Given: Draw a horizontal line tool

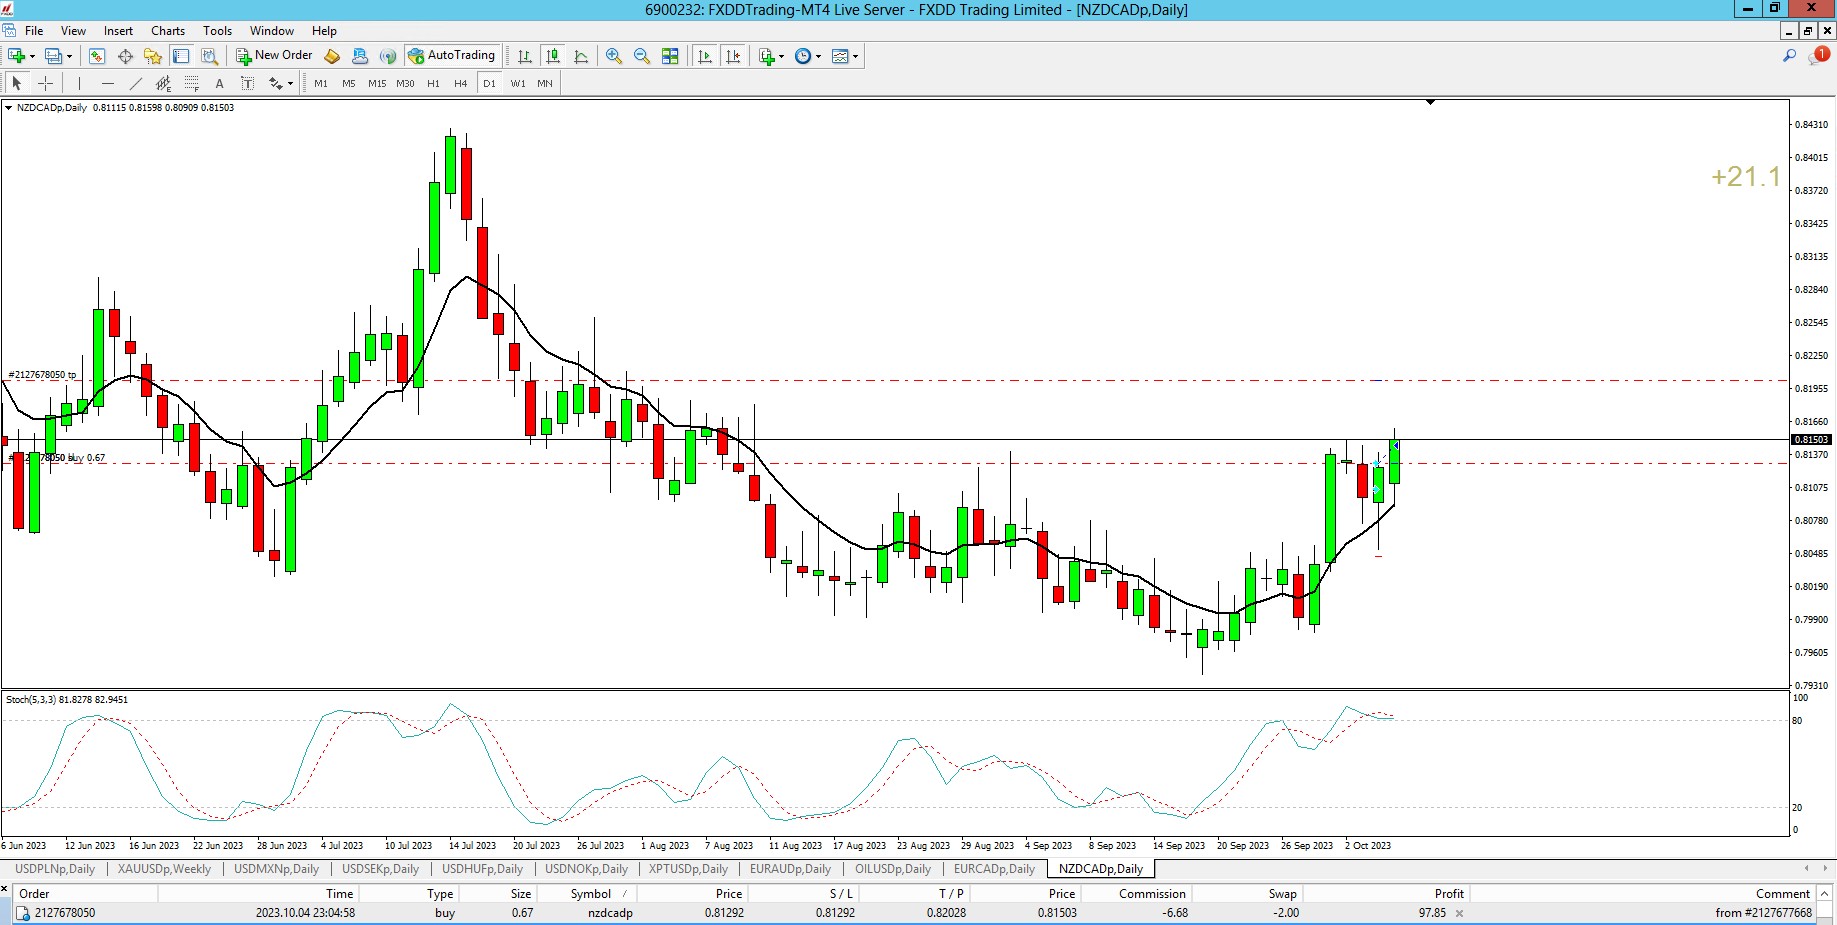Looking at the screenshot, I should pyautogui.click(x=107, y=83).
